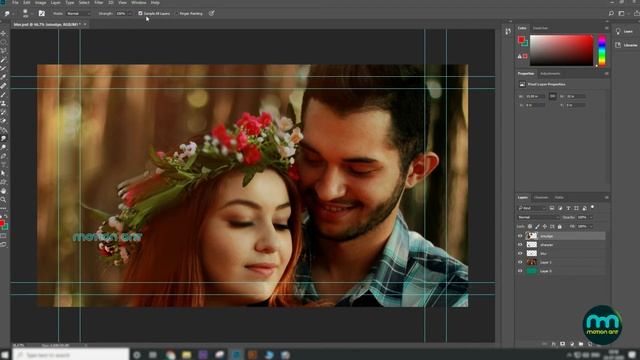Select the Zoom tool
The height and width of the screenshot is (360, 640).
pos(4,199)
